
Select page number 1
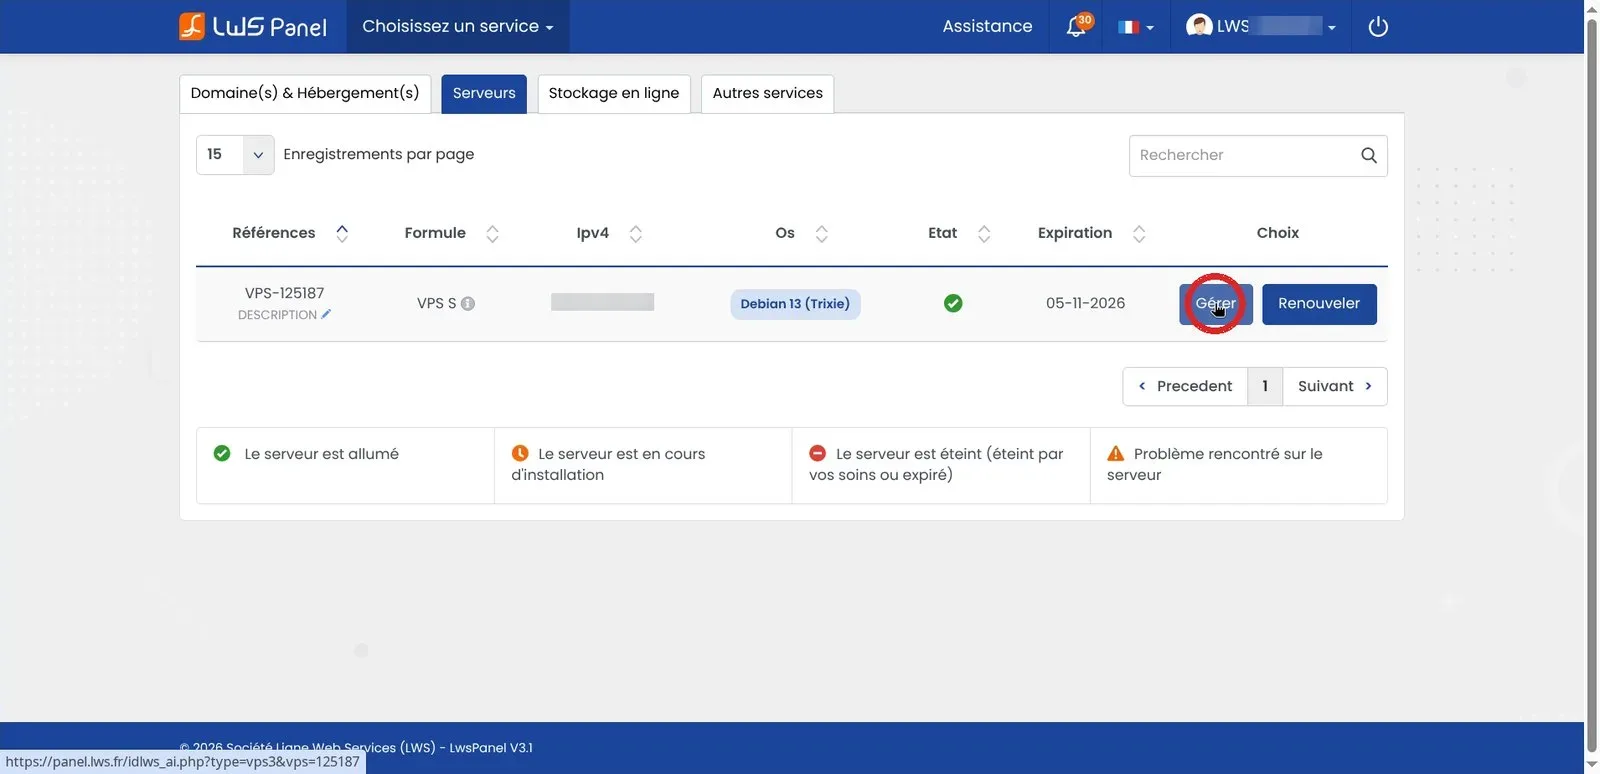[1265, 386]
